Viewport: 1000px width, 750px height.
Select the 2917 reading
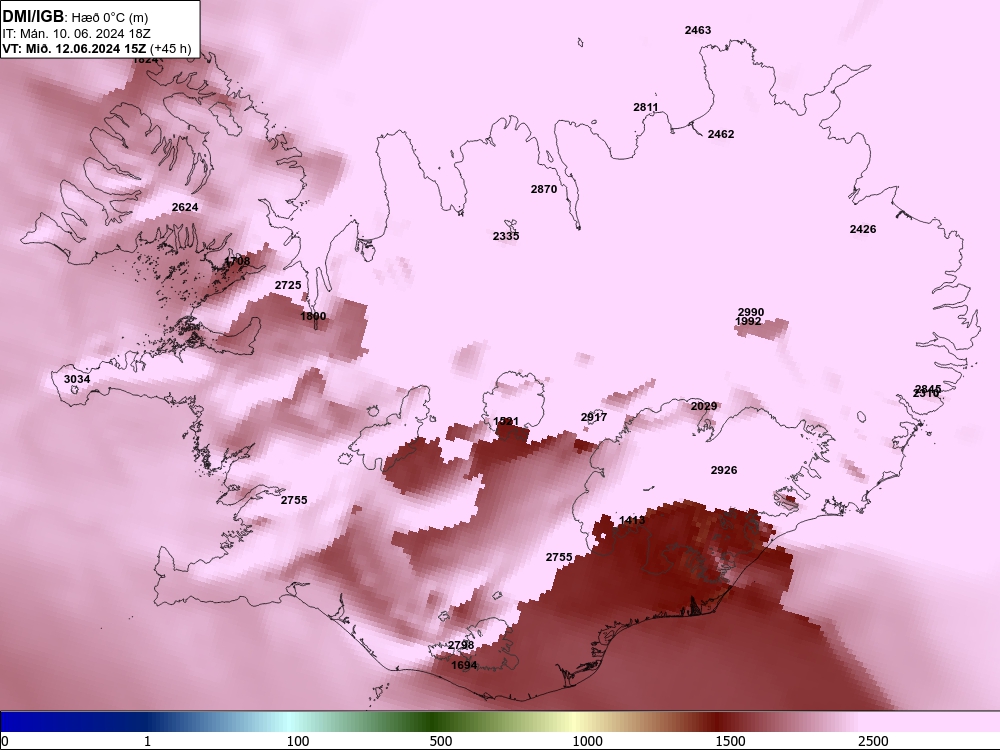point(594,417)
